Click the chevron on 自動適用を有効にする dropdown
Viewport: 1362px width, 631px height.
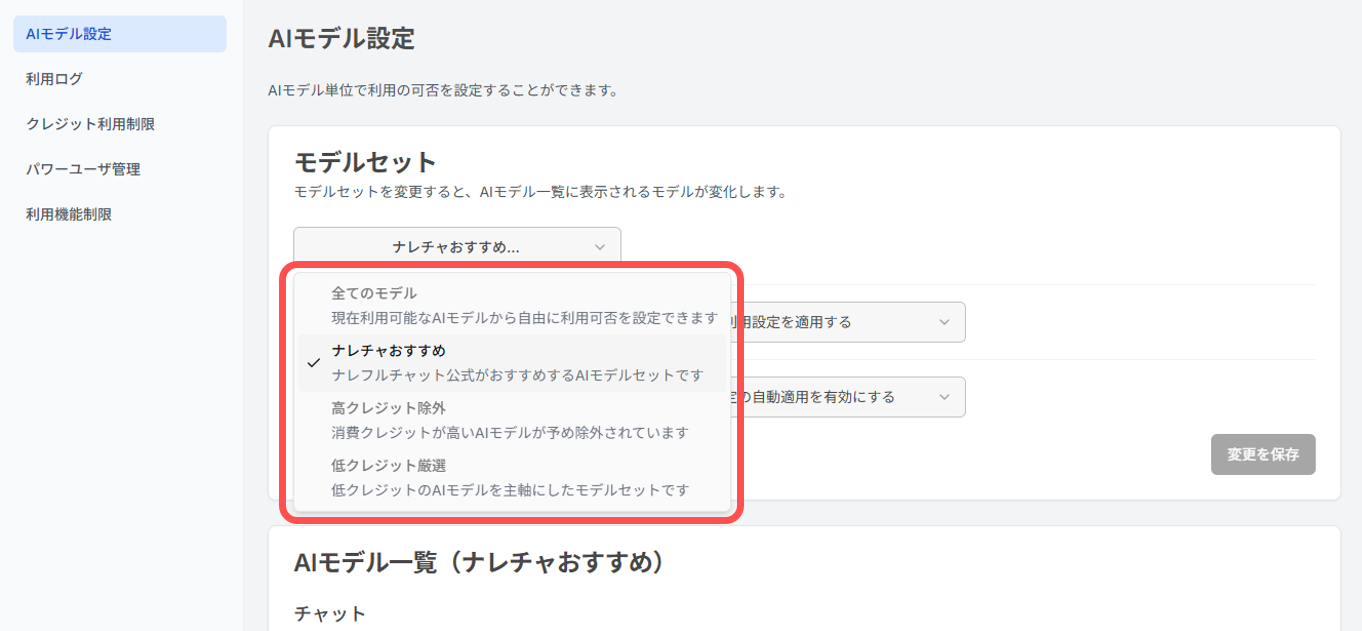pyautogui.click(x=944, y=397)
